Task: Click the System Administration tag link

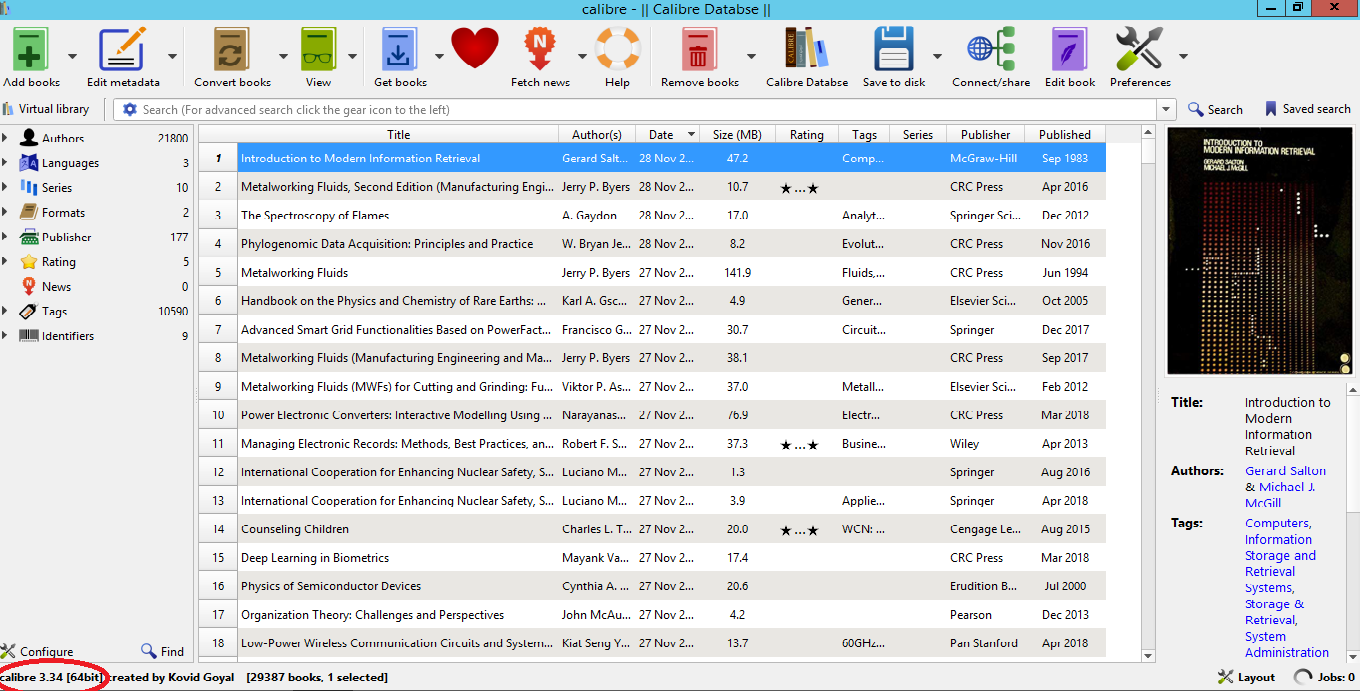Action: coord(1287,644)
